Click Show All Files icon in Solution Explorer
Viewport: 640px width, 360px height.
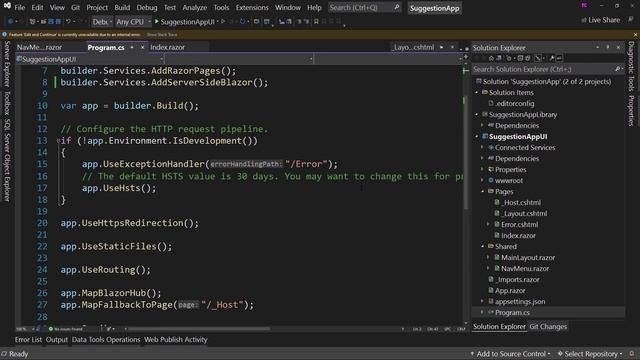coord(528,58)
